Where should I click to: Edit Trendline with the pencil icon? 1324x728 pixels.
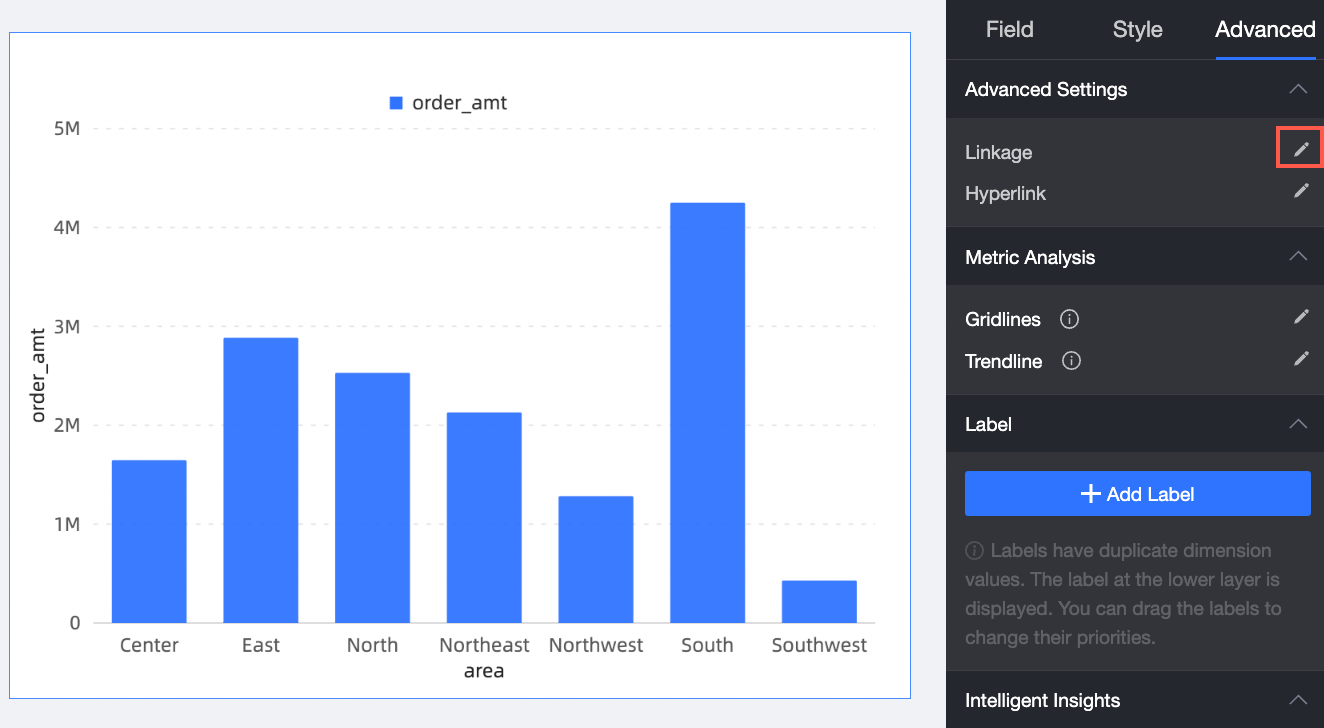1300,359
